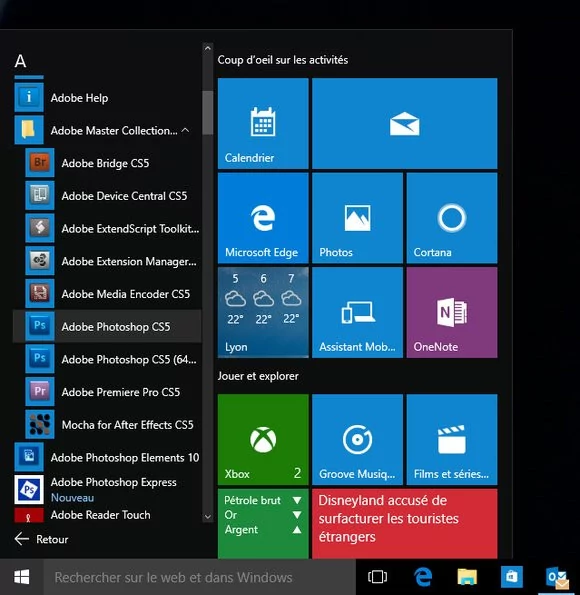Open the OneNote tile

point(452,312)
